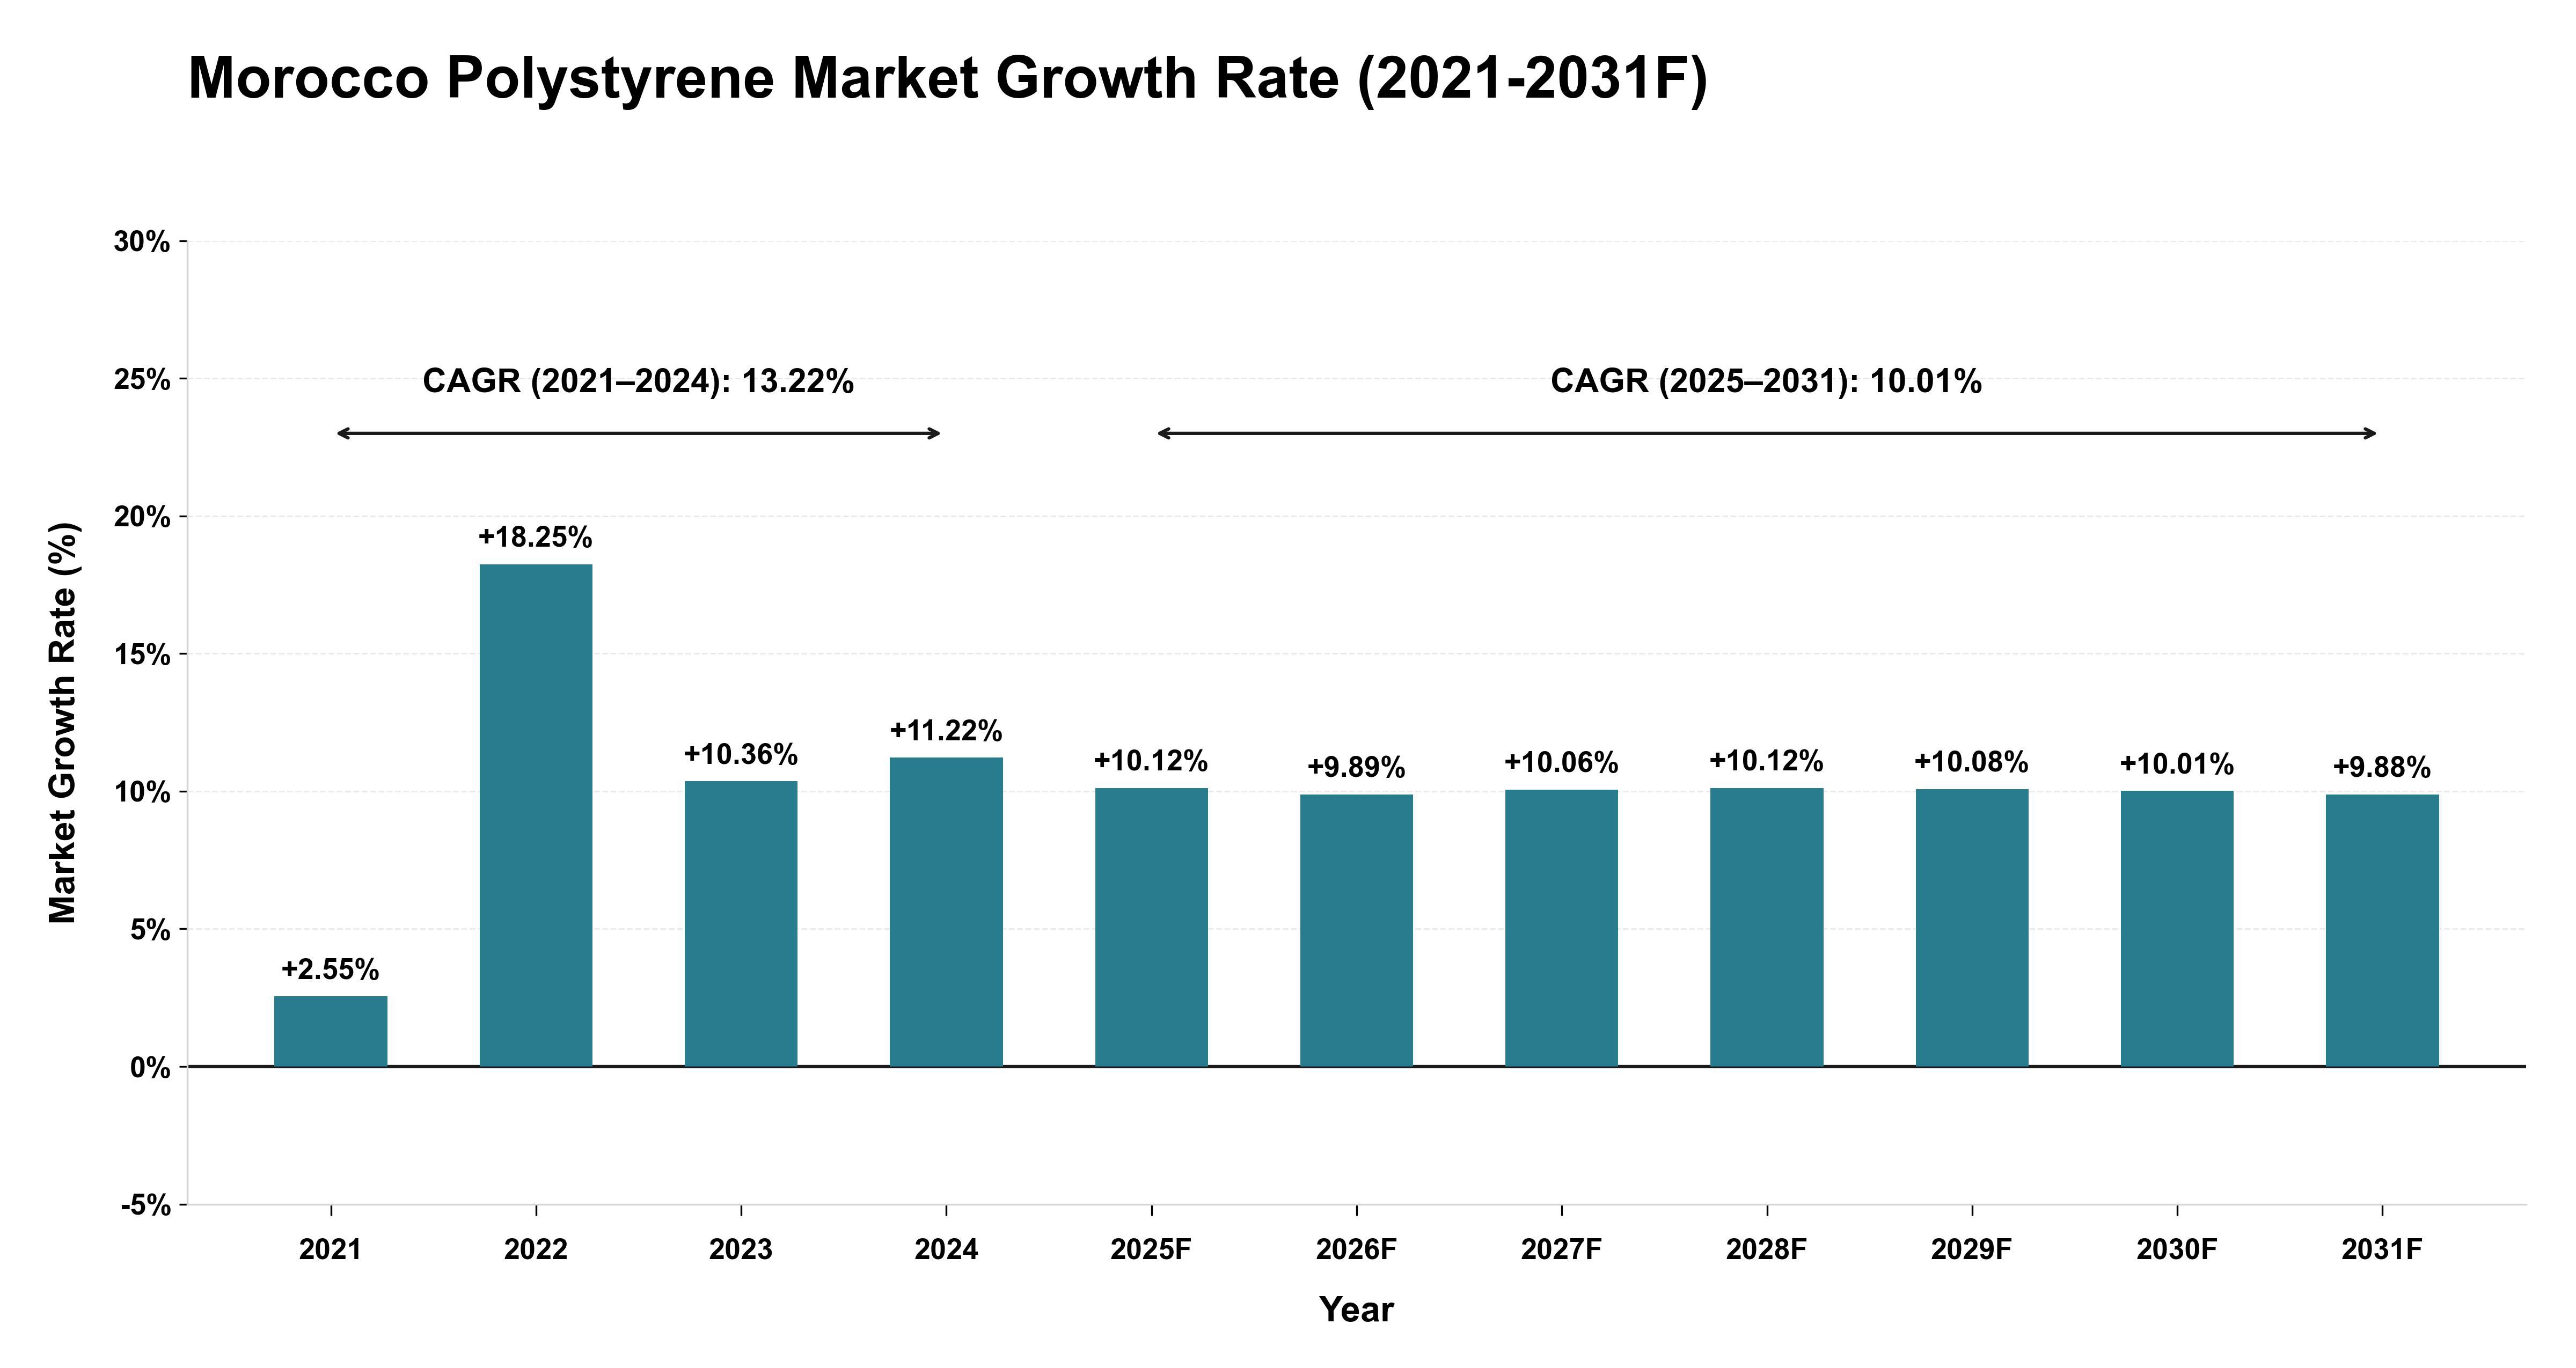This screenshot has height=1368, width=2576.
Task: Click the '2028F' x-axis label
Action: point(1766,1250)
